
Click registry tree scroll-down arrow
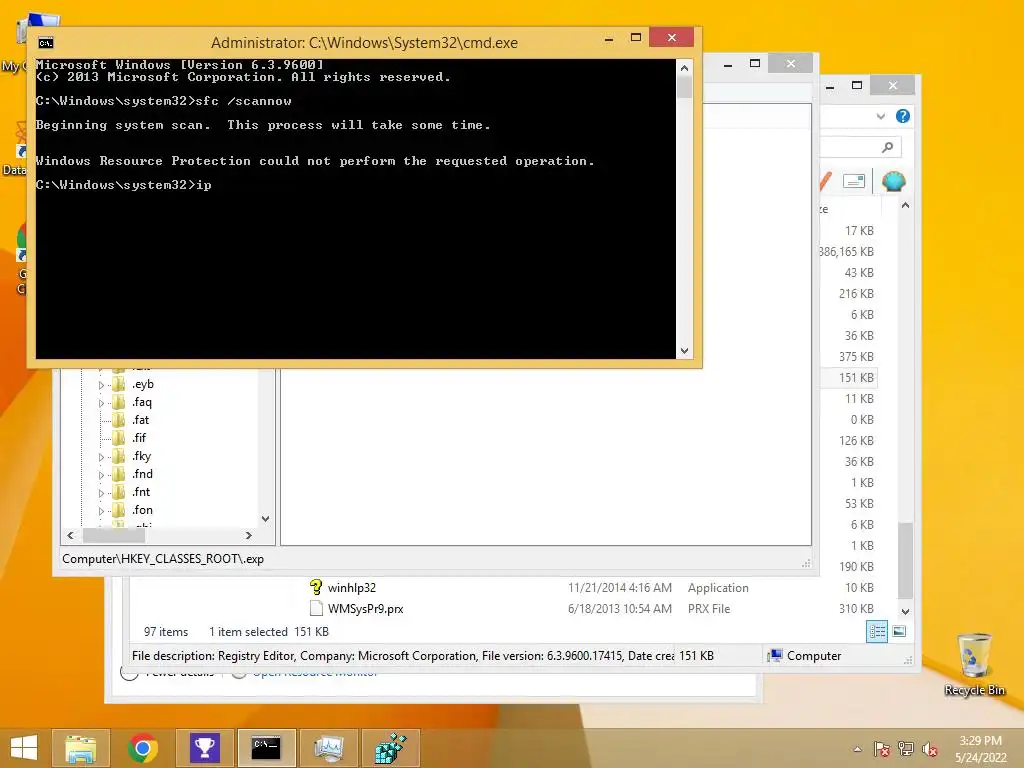click(265, 519)
